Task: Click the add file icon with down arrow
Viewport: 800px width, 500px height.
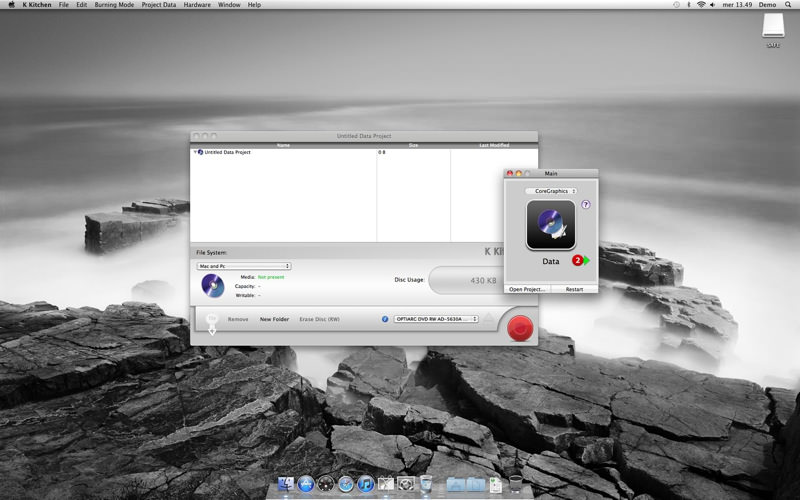Action: (211, 322)
